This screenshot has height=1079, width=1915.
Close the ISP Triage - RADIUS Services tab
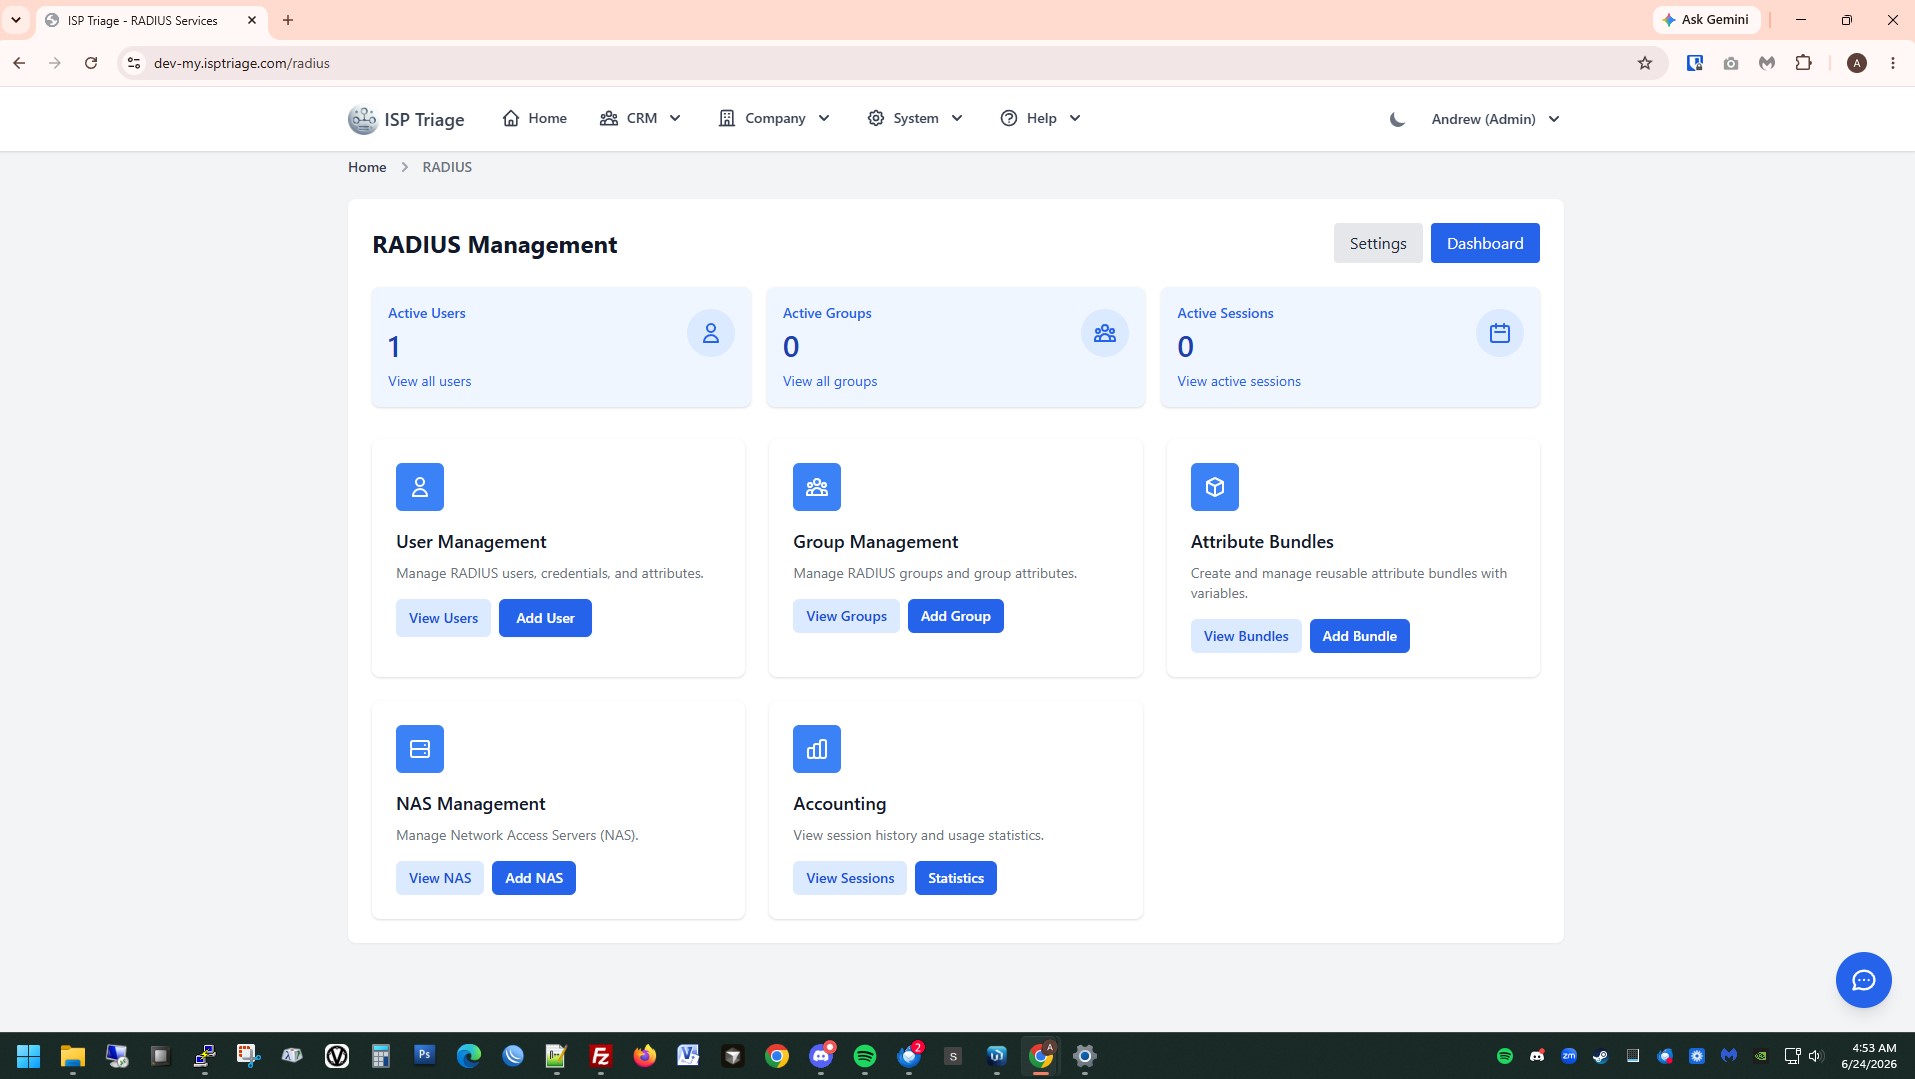coord(252,20)
